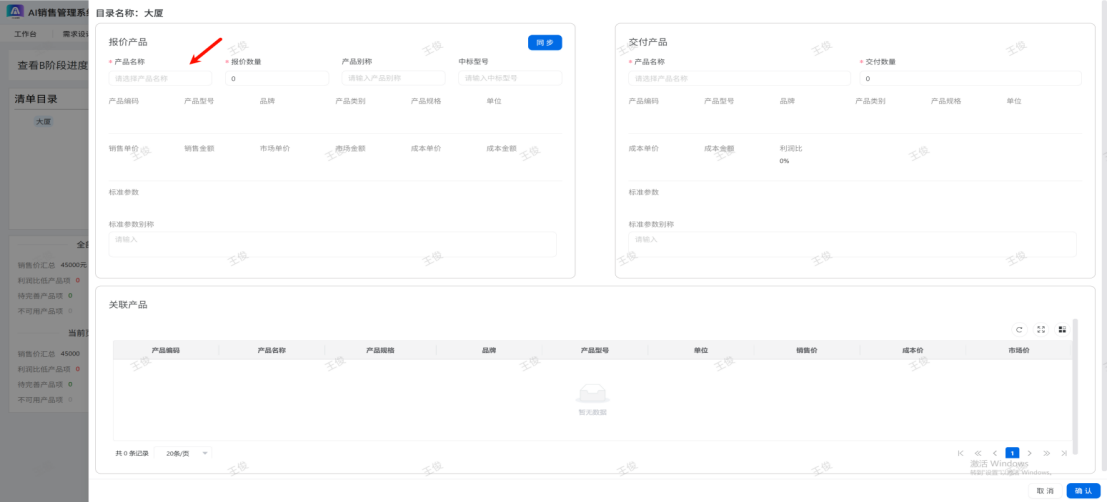Click the next page arrow
The height and width of the screenshot is (502, 1107).
1029,453
